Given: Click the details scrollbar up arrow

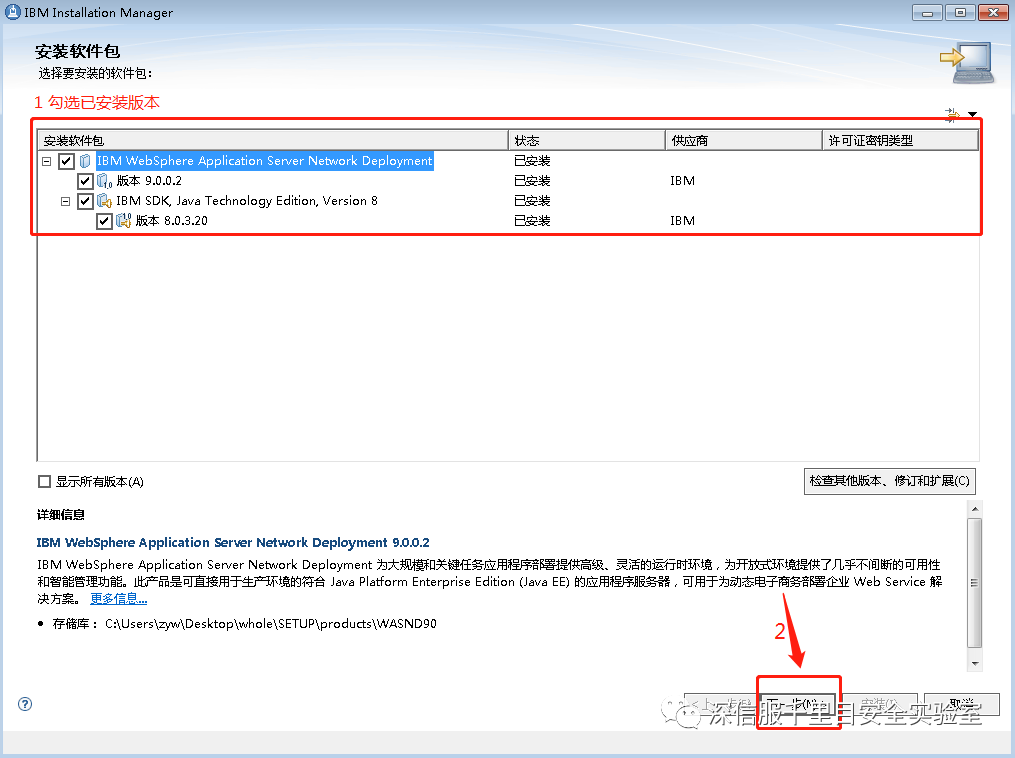Looking at the screenshot, I should tap(975, 509).
